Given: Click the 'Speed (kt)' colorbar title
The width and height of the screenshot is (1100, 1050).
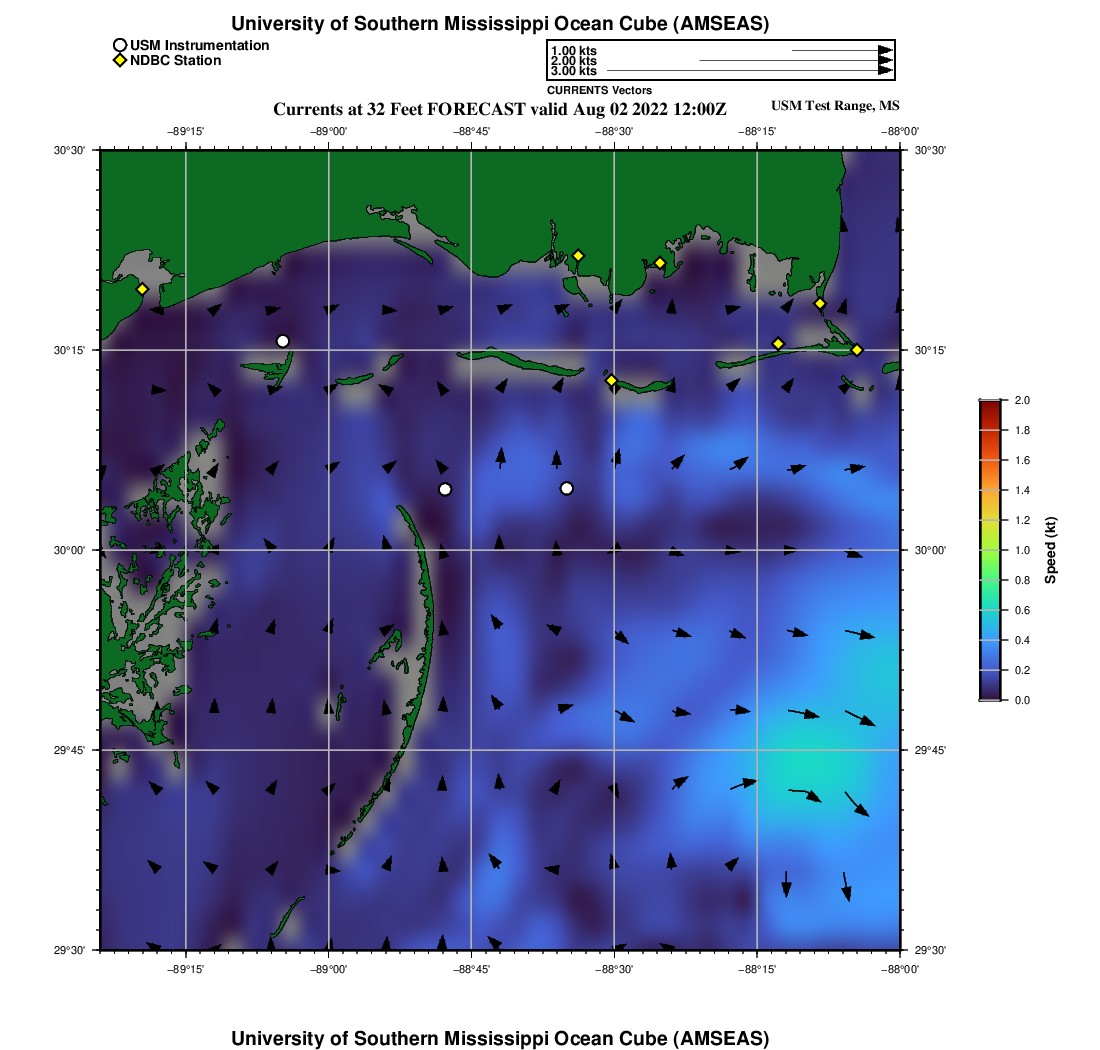Looking at the screenshot, I should (1050, 551).
